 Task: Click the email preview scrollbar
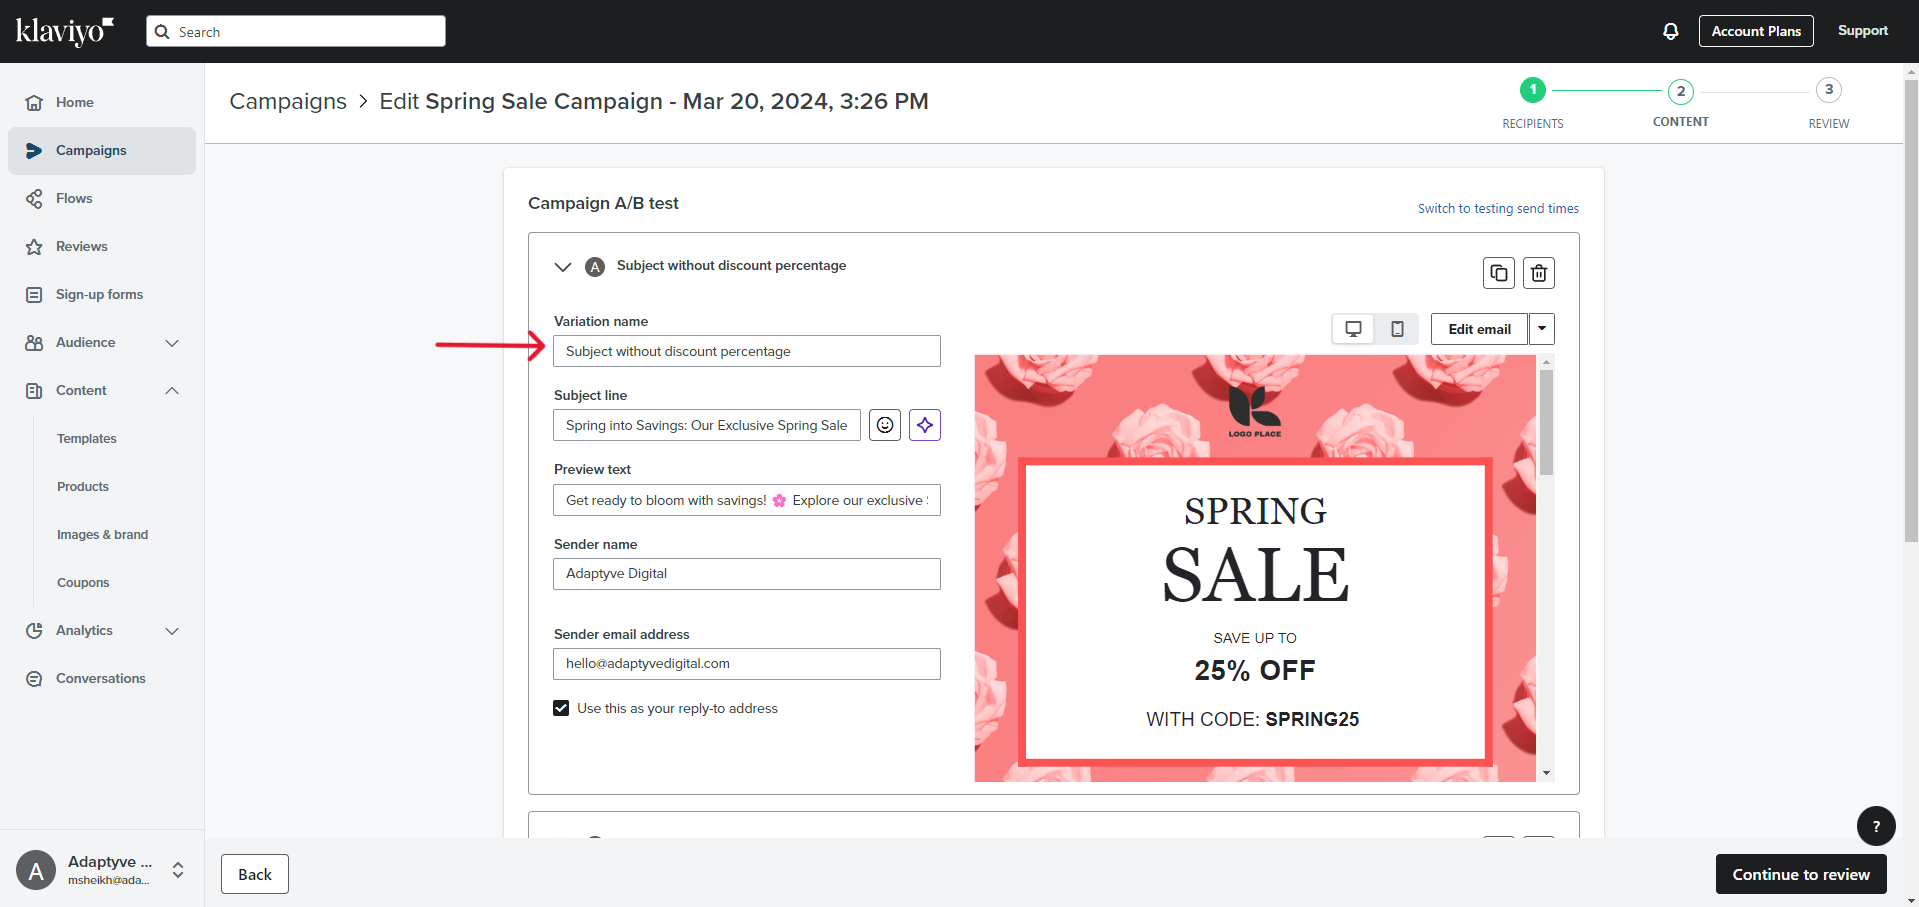[x=1546, y=422]
